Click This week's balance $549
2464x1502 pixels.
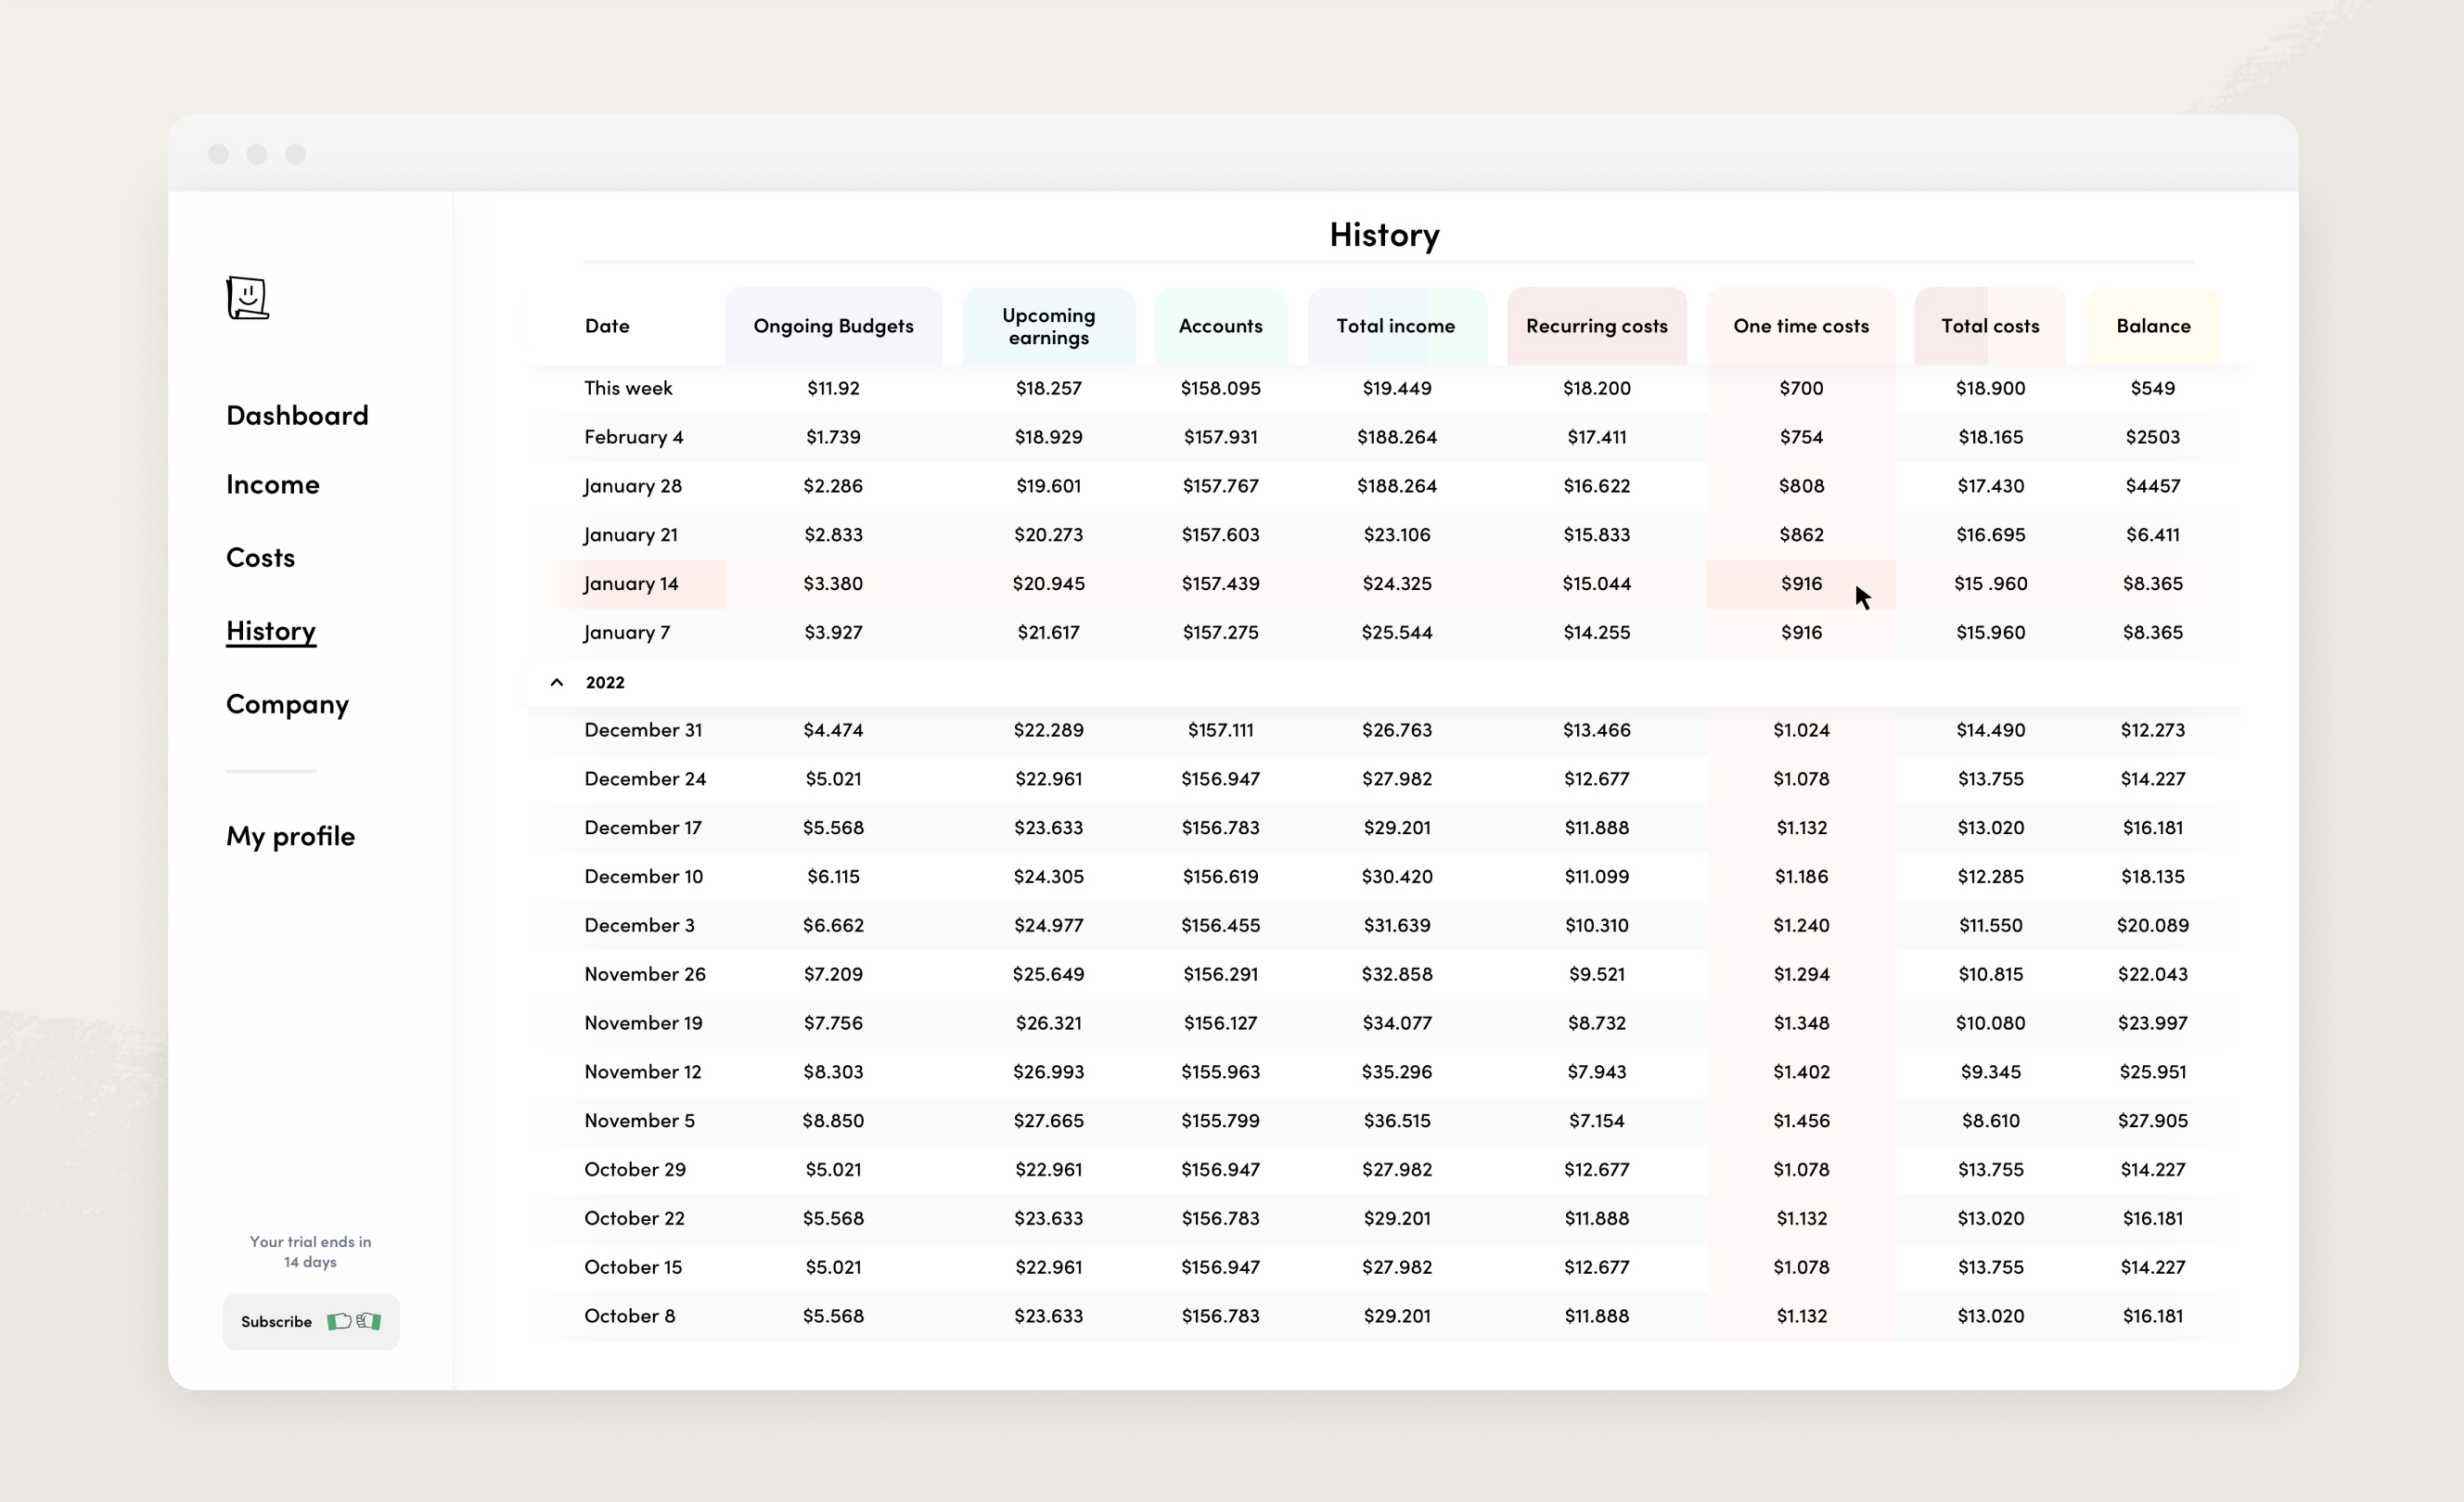click(2153, 388)
